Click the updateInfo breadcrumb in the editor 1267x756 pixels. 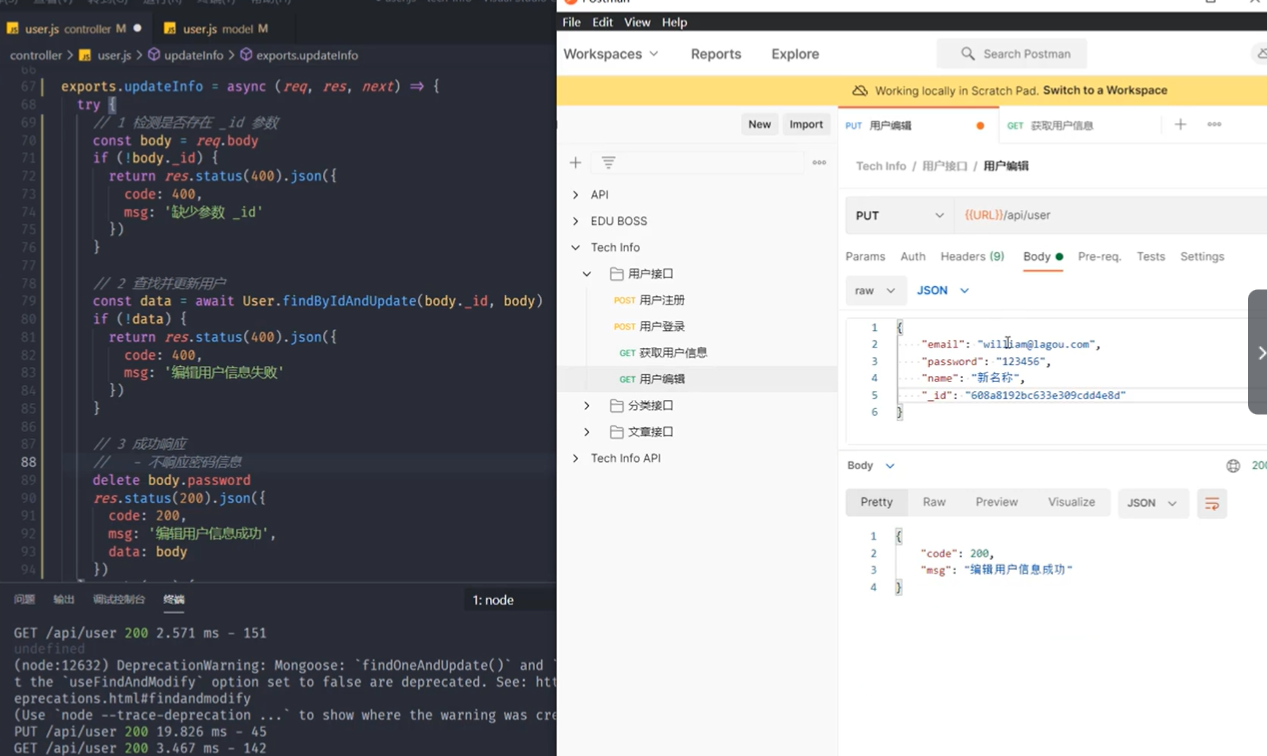186,55
